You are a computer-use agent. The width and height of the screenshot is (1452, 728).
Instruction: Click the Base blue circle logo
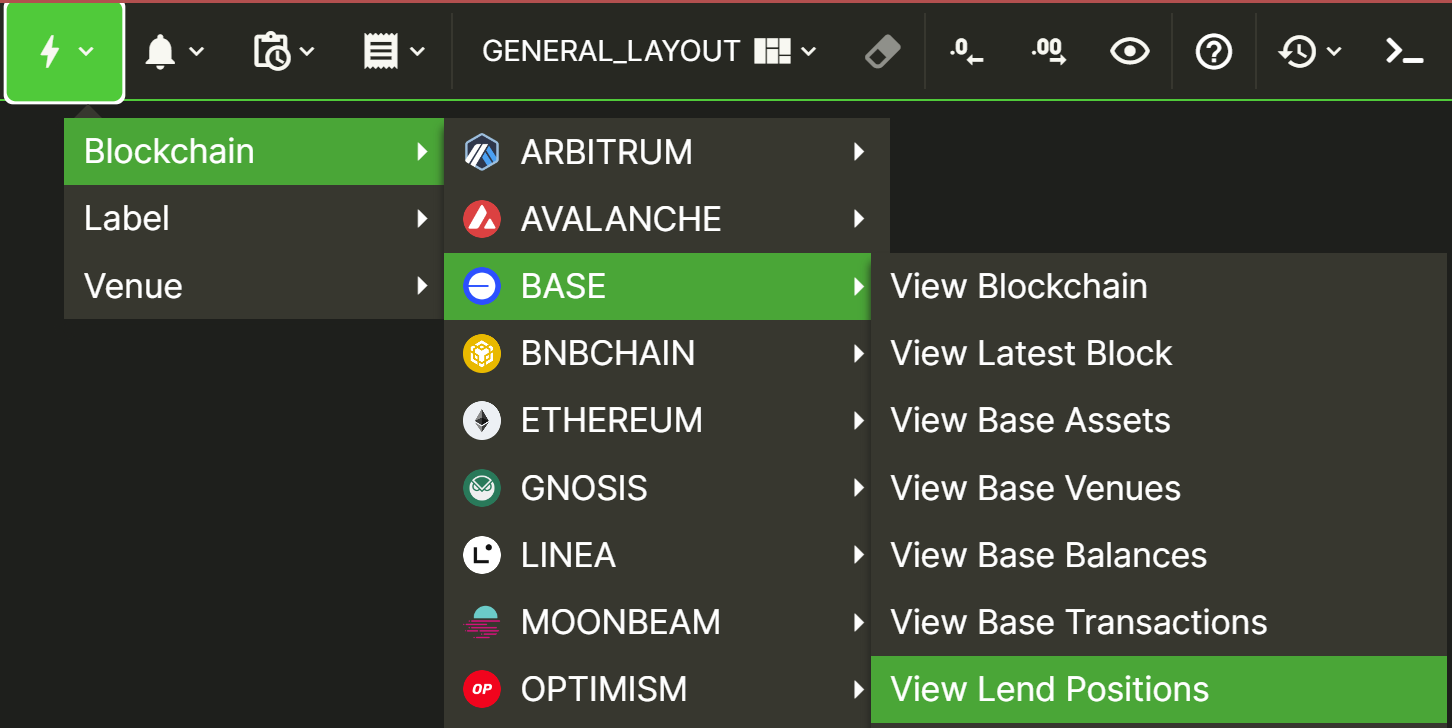tap(482, 286)
